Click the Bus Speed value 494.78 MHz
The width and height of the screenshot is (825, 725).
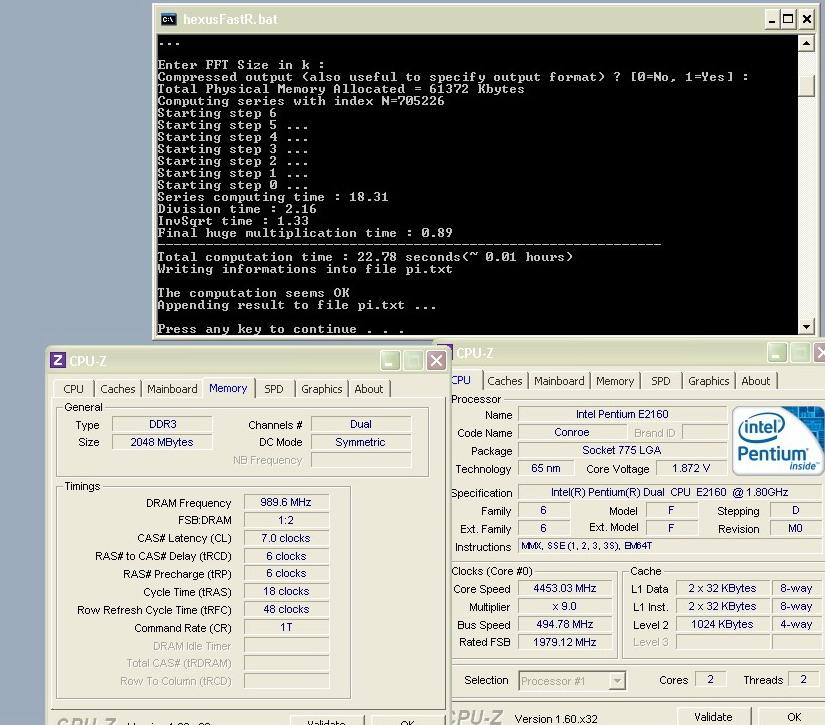coord(565,624)
